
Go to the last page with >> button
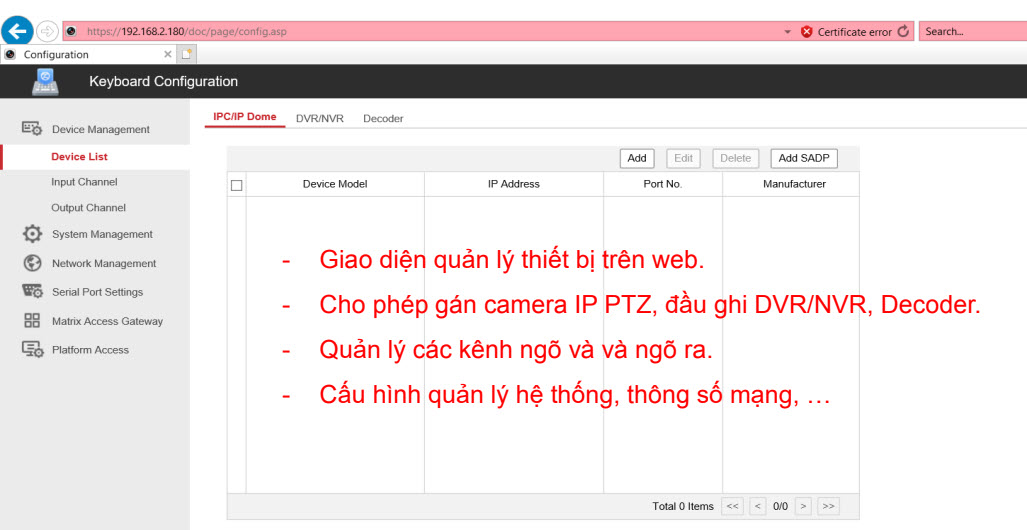(828, 506)
